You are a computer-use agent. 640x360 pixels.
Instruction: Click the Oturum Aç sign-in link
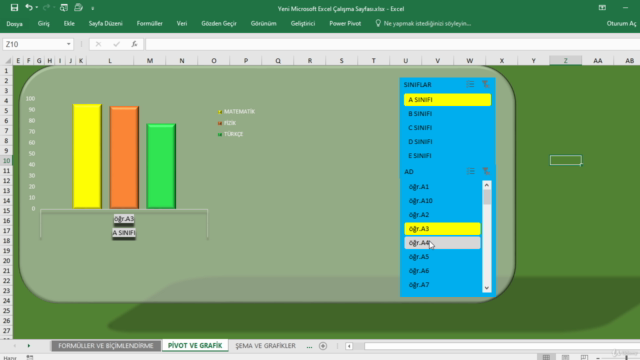(621, 24)
